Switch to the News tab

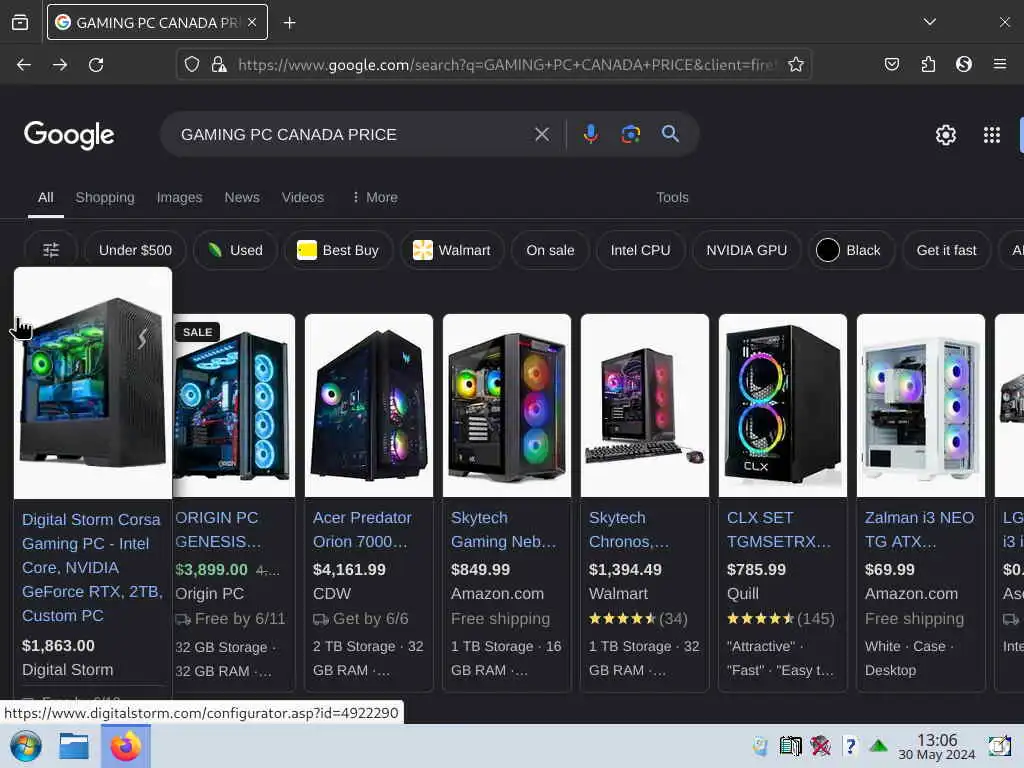(242, 197)
